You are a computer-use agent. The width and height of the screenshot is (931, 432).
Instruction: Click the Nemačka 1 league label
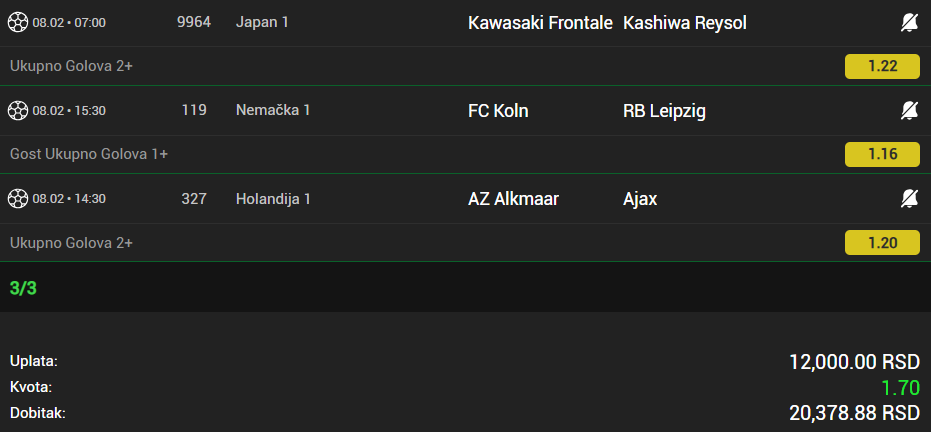tap(273, 110)
